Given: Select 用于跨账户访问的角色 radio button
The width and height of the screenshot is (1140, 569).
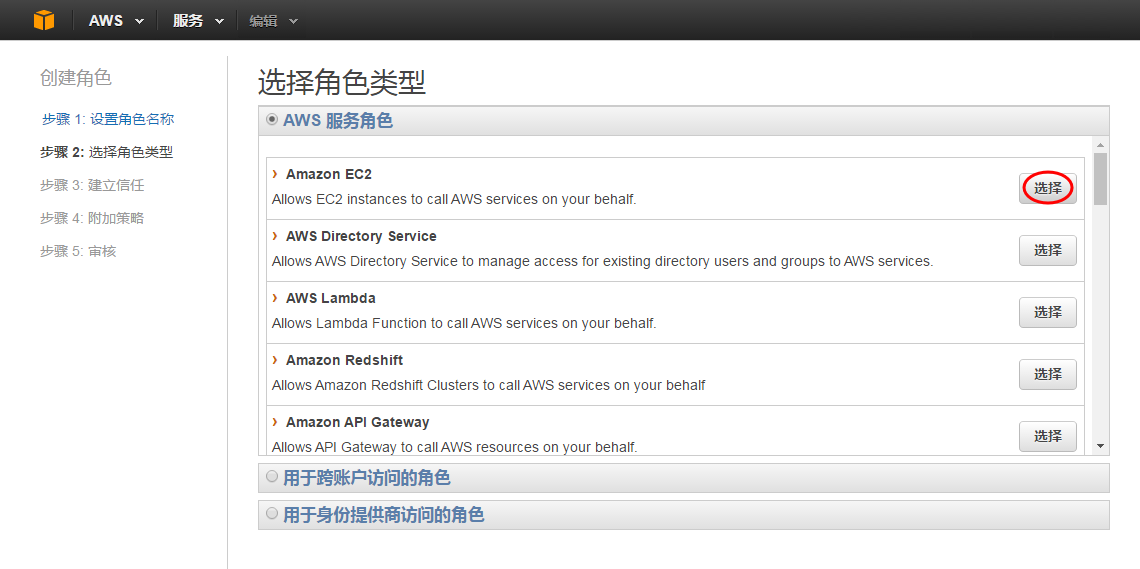Looking at the screenshot, I should point(272,477).
